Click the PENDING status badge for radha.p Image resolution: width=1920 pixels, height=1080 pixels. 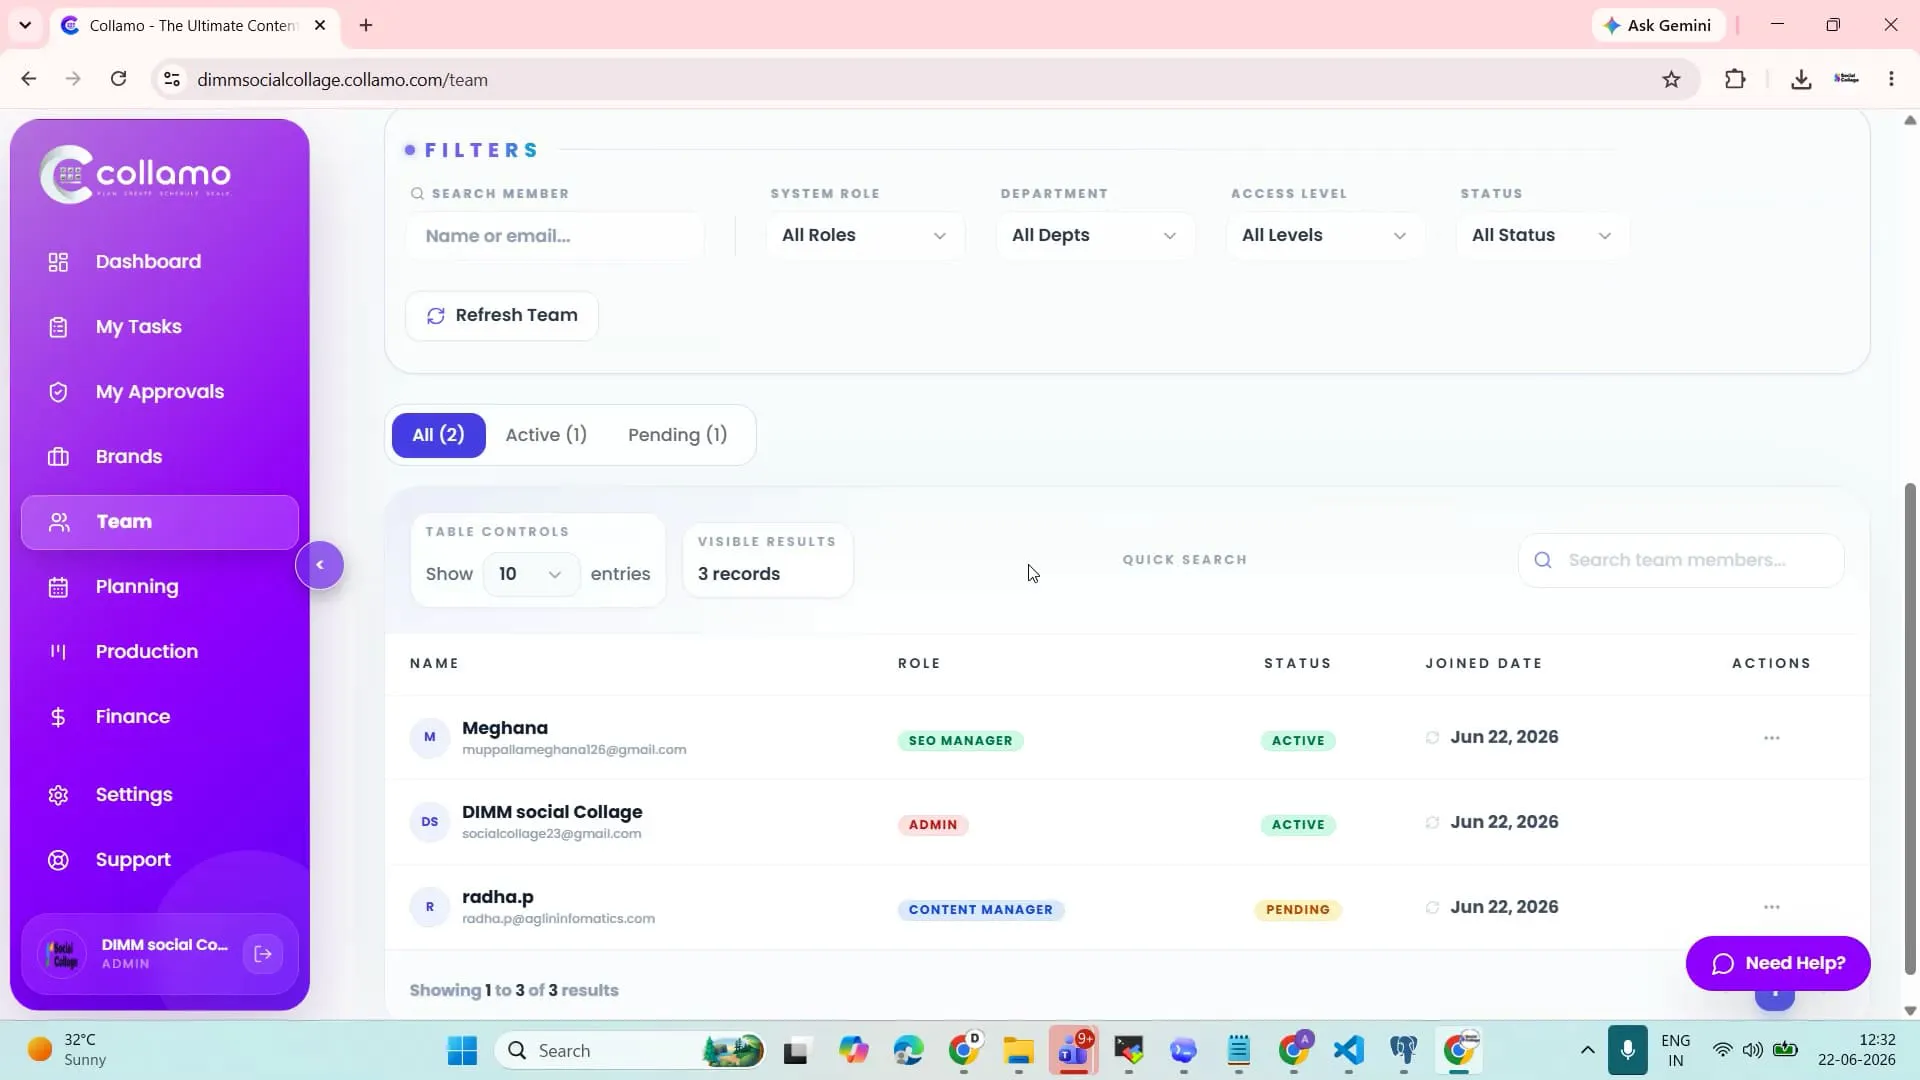coord(1297,910)
